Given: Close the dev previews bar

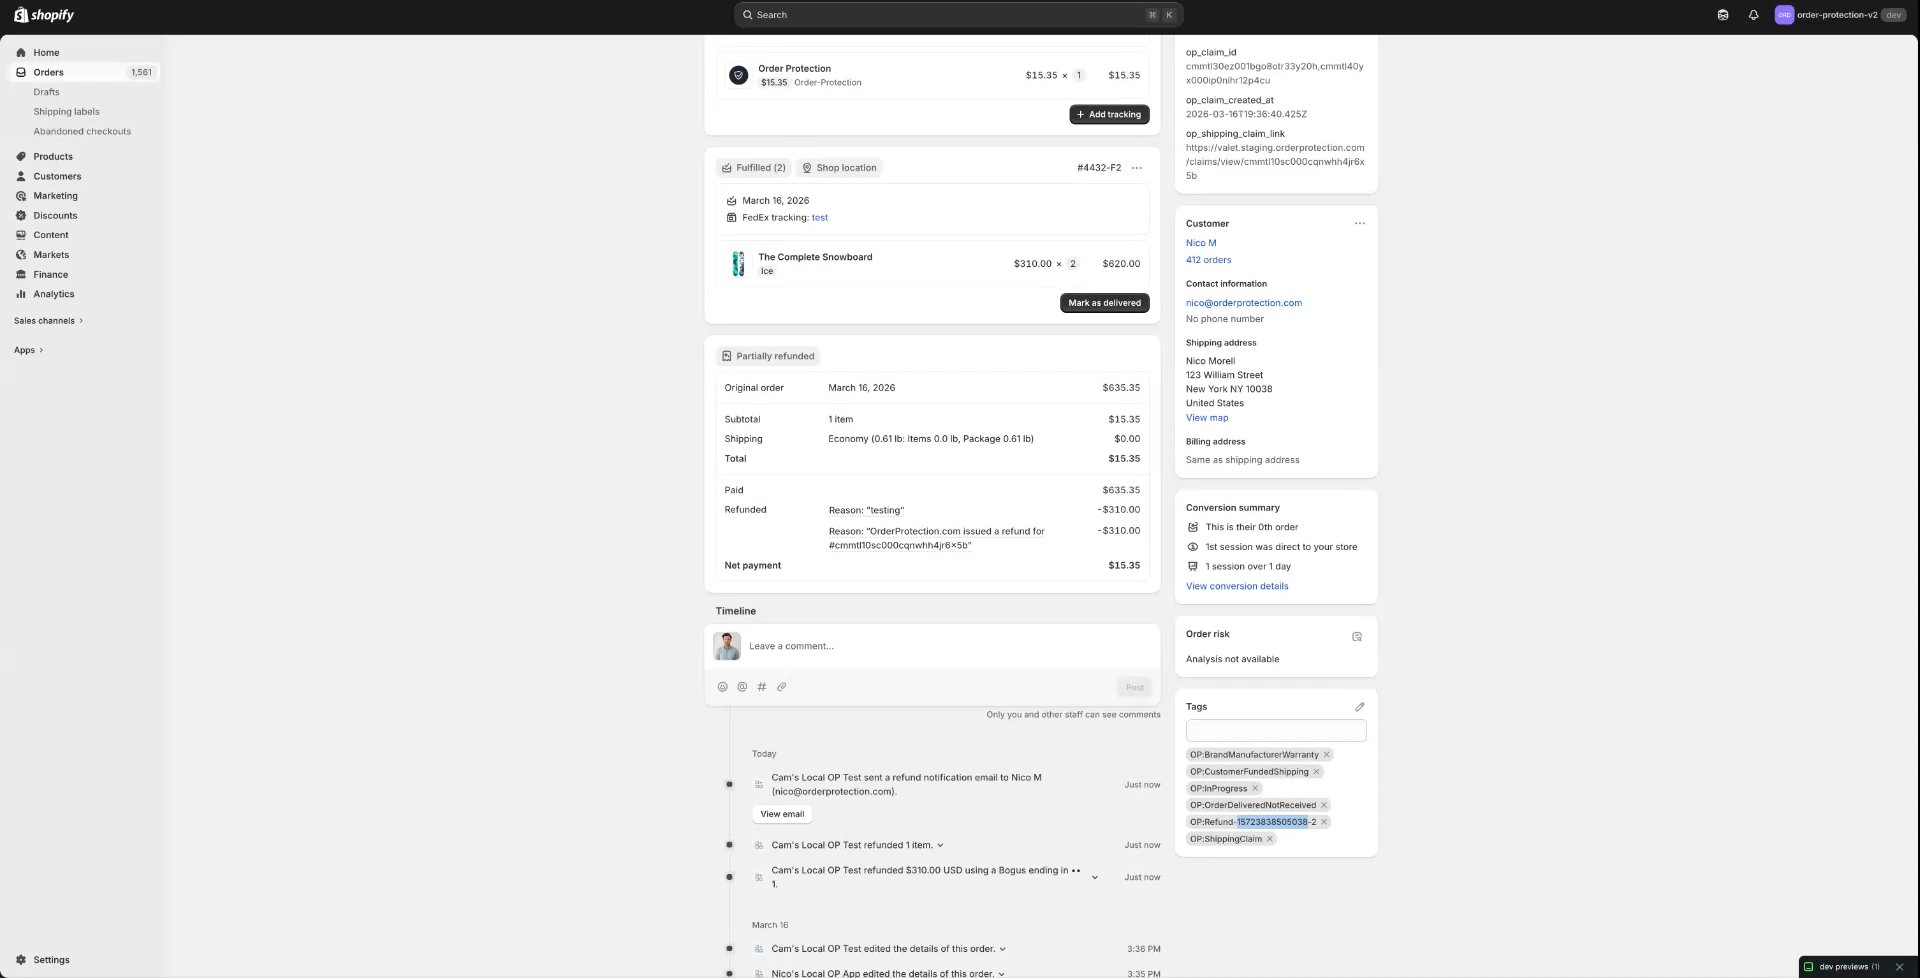Looking at the screenshot, I should pyautogui.click(x=1899, y=967).
